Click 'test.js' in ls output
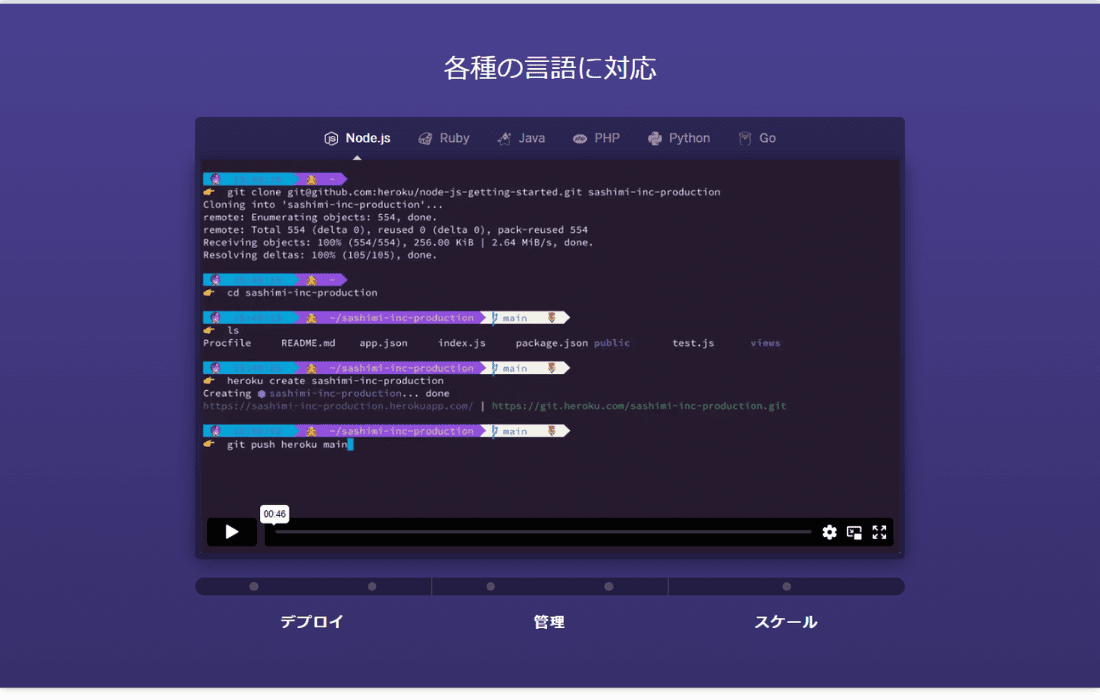Viewport: 1100px width, 700px height. (693, 343)
